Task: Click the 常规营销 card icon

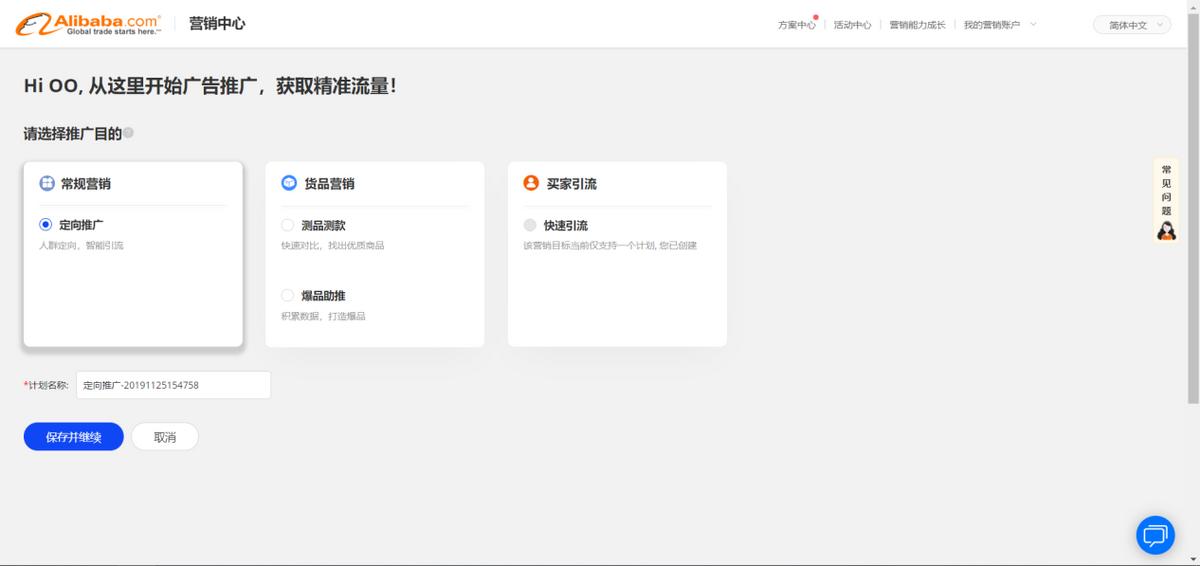Action: 47,184
